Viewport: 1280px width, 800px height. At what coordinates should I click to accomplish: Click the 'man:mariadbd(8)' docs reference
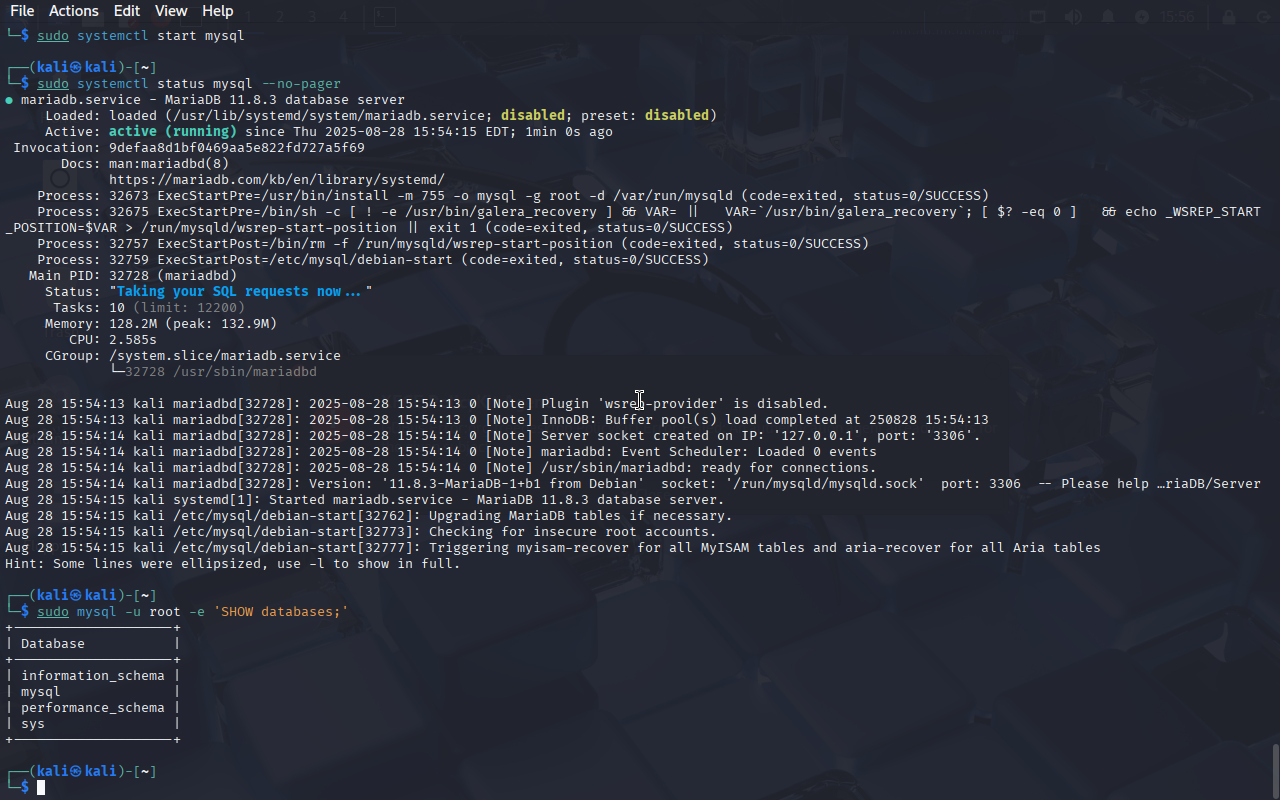pos(169,163)
